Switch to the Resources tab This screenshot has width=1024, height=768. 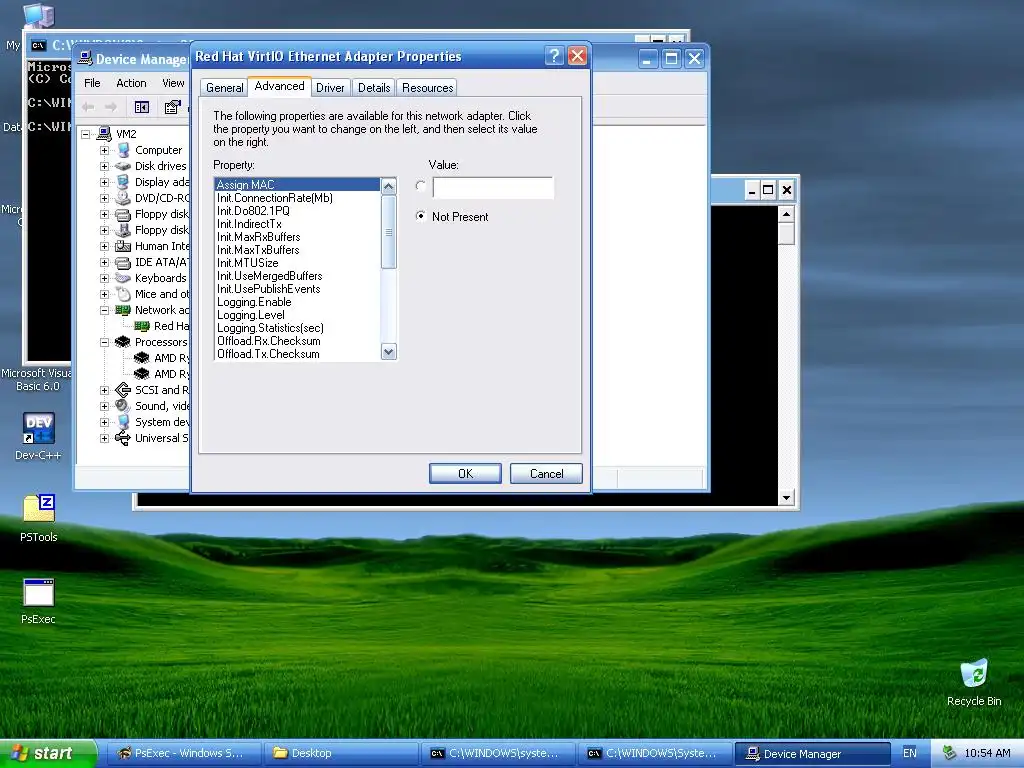427,88
